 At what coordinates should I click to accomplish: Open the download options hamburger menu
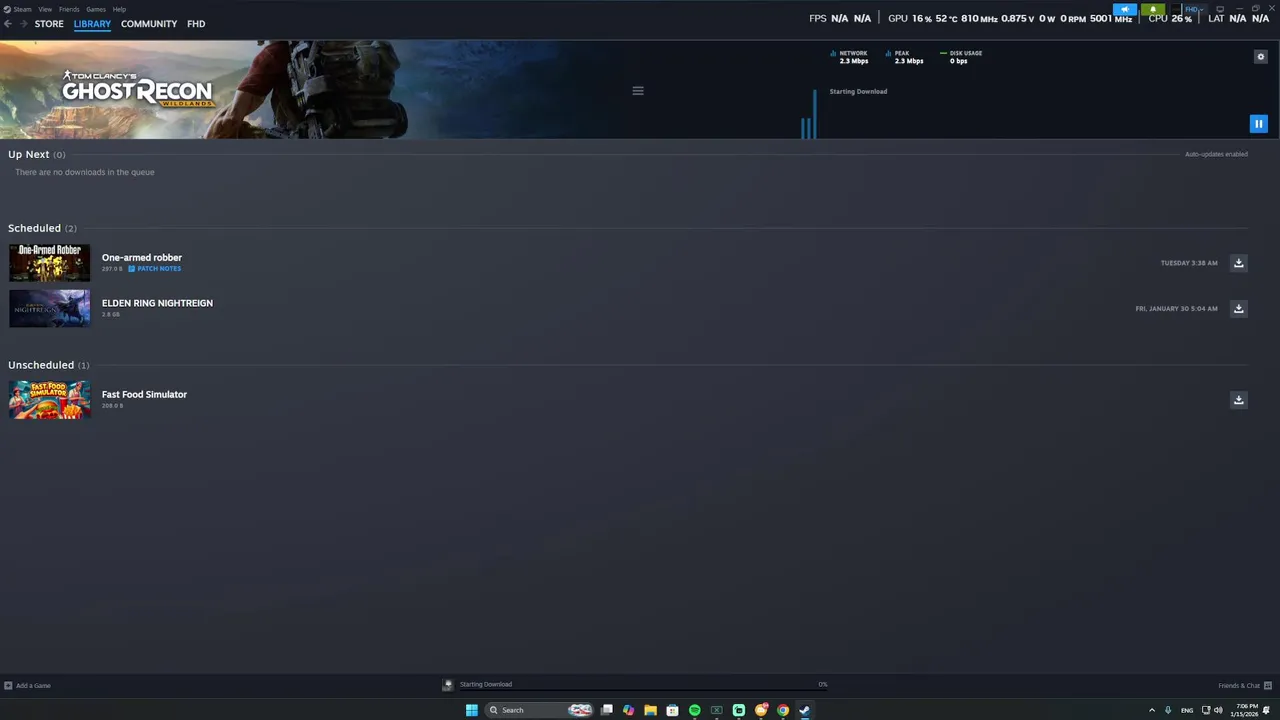(x=638, y=91)
